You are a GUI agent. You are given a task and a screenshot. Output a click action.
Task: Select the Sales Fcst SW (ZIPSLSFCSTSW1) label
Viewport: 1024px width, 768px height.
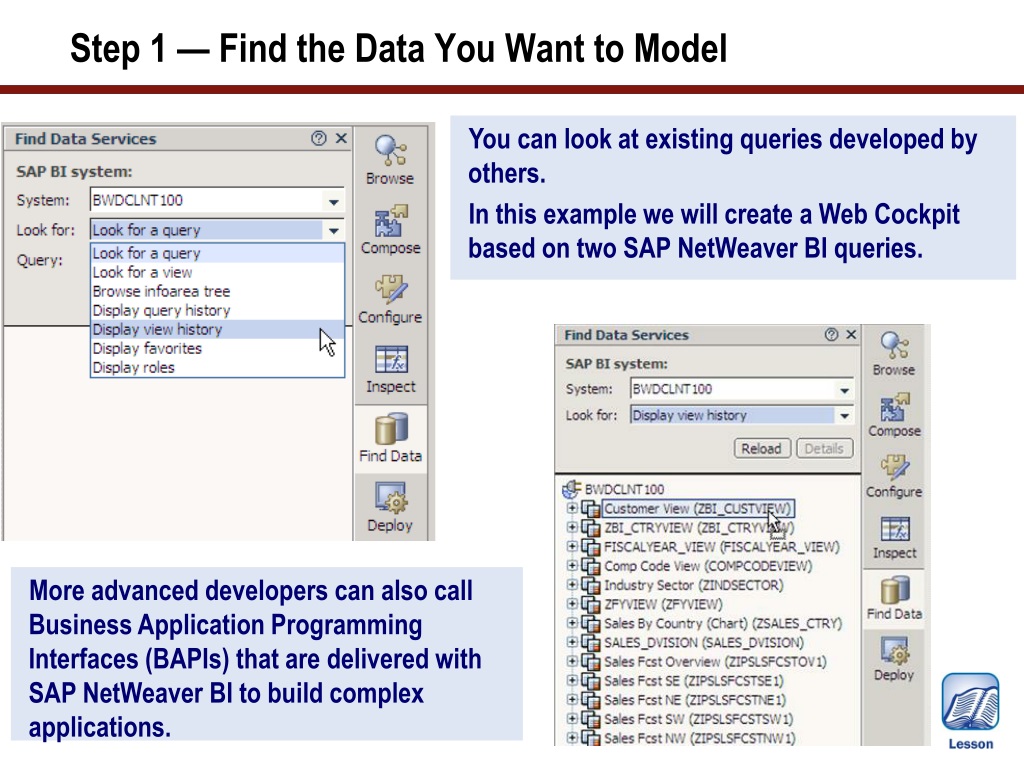pos(698,719)
